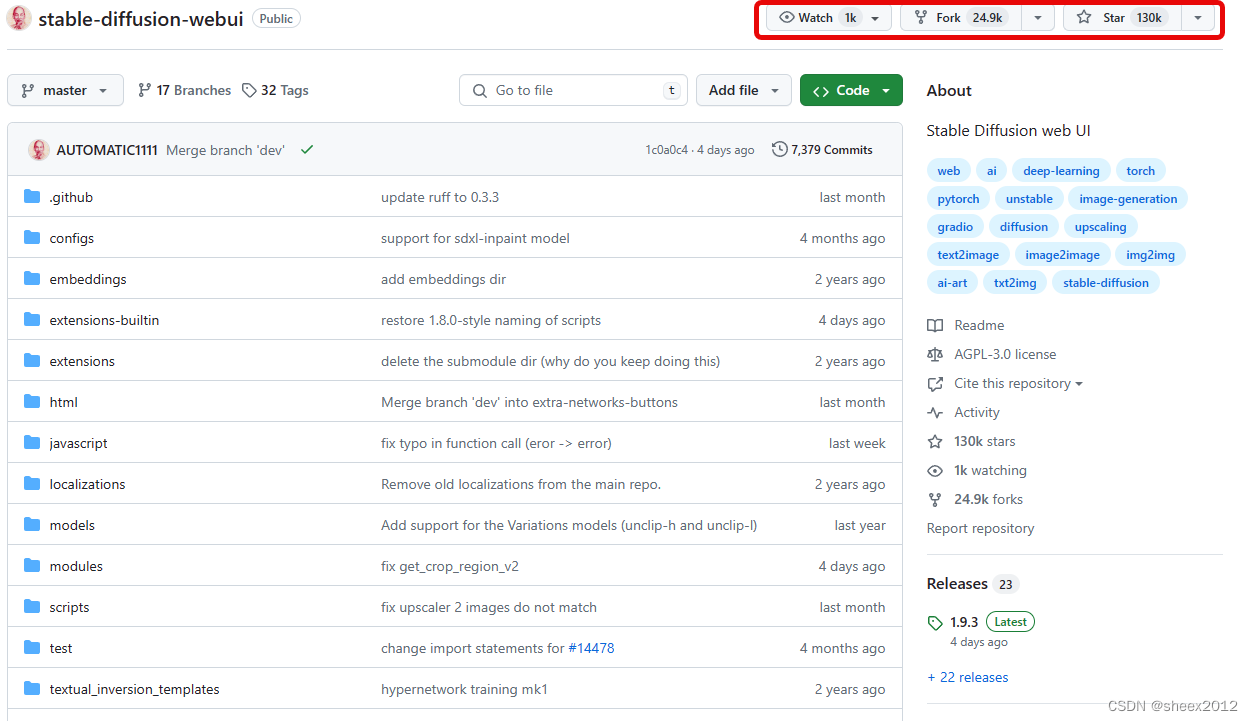
Task: Click the green checkmark commit status icon
Action: 307,150
